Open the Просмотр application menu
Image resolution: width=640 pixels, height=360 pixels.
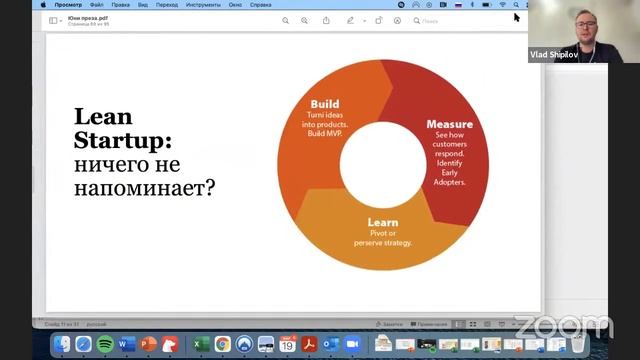(x=68, y=5)
